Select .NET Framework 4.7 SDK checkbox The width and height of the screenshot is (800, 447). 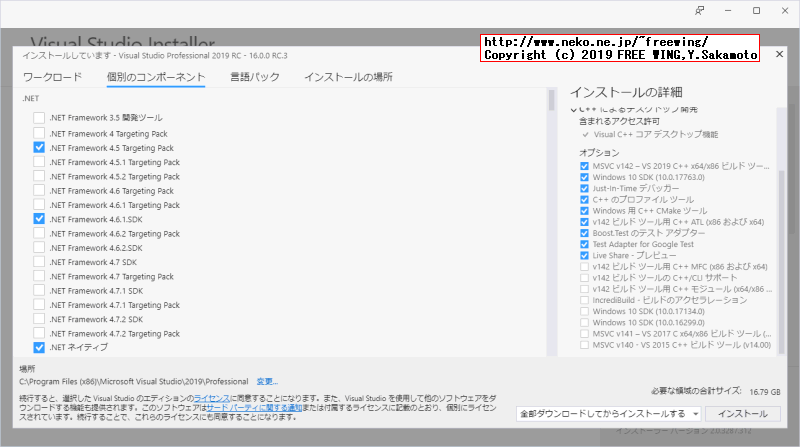point(39,262)
